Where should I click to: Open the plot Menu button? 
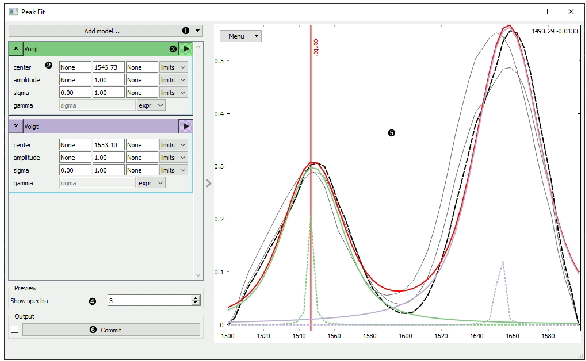pyautogui.click(x=240, y=36)
